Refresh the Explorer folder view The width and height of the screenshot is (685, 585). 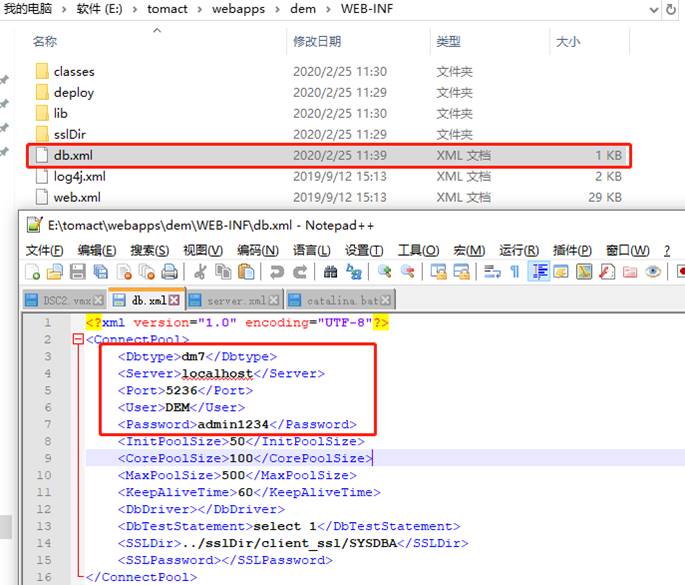pyautogui.click(x=671, y=9)
